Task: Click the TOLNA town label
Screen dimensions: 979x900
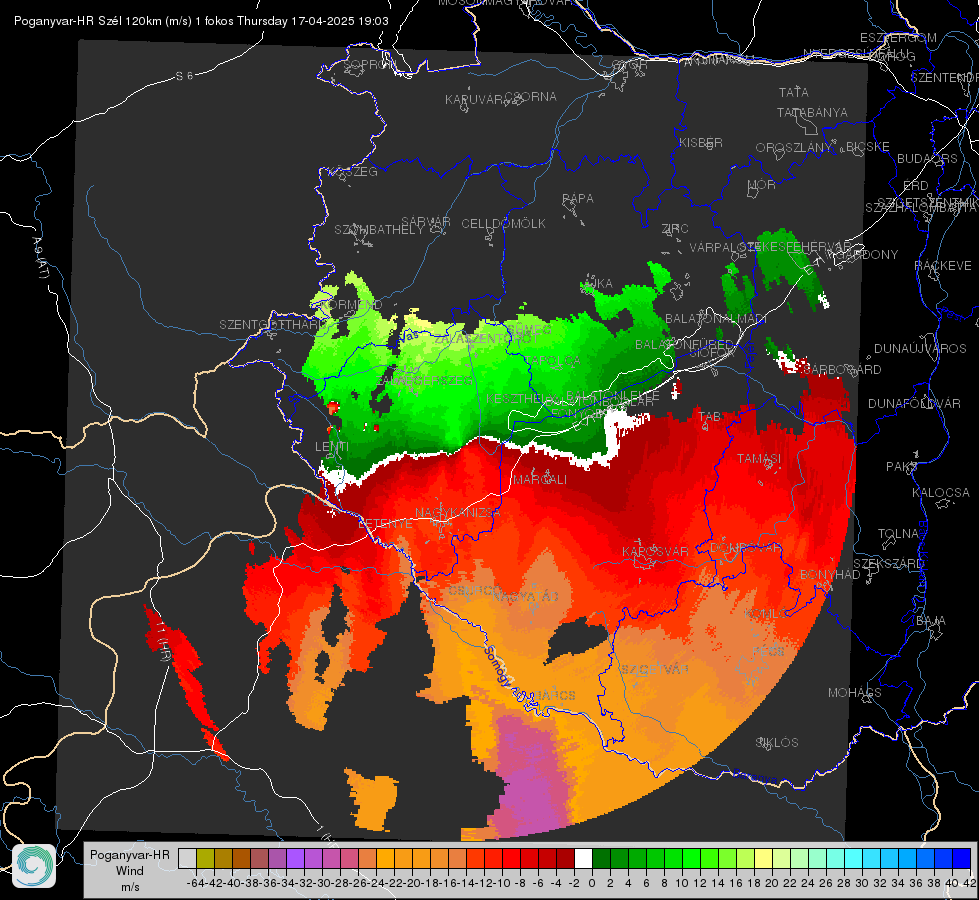Action: tap(898, 534)
